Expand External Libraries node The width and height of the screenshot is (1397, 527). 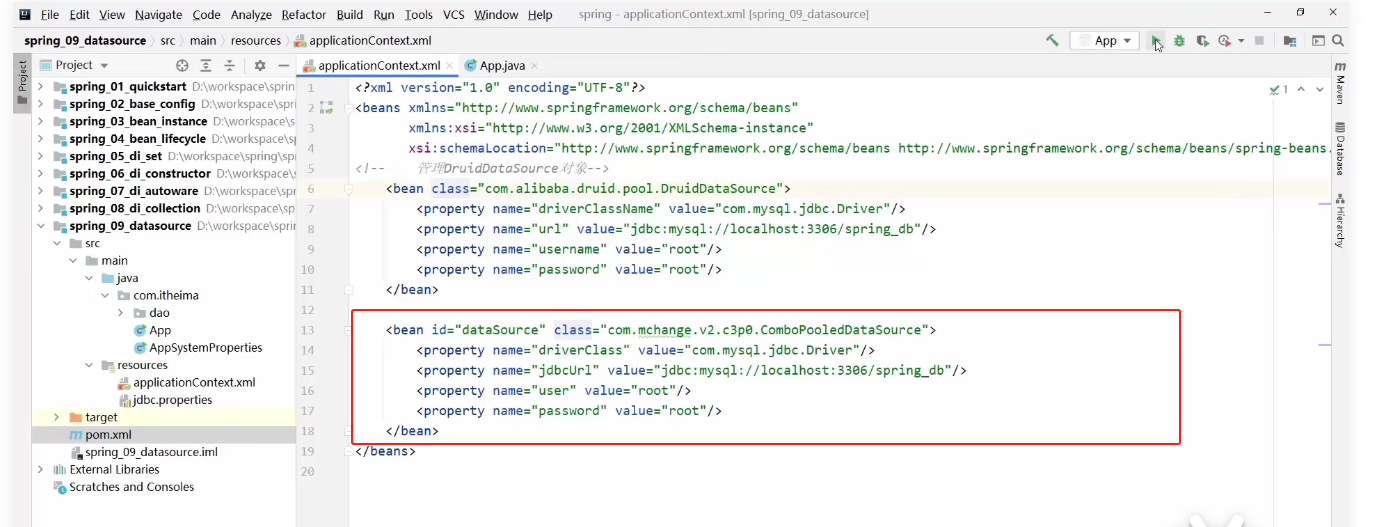(x=41, y=469)
